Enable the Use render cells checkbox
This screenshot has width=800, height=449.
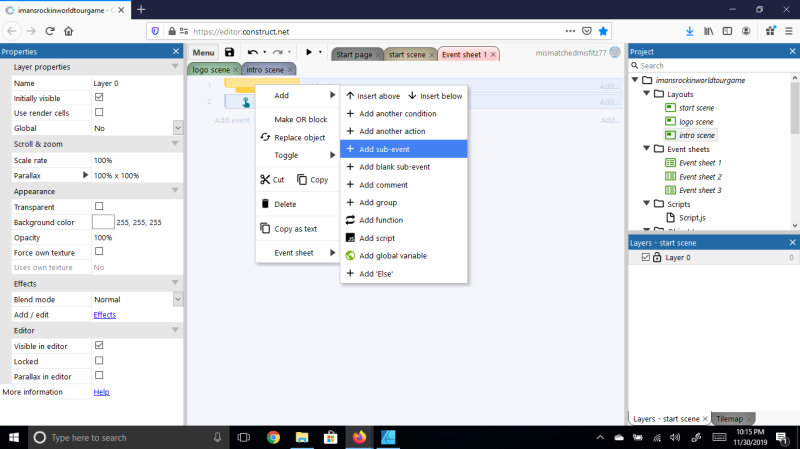tap(99, 112)
